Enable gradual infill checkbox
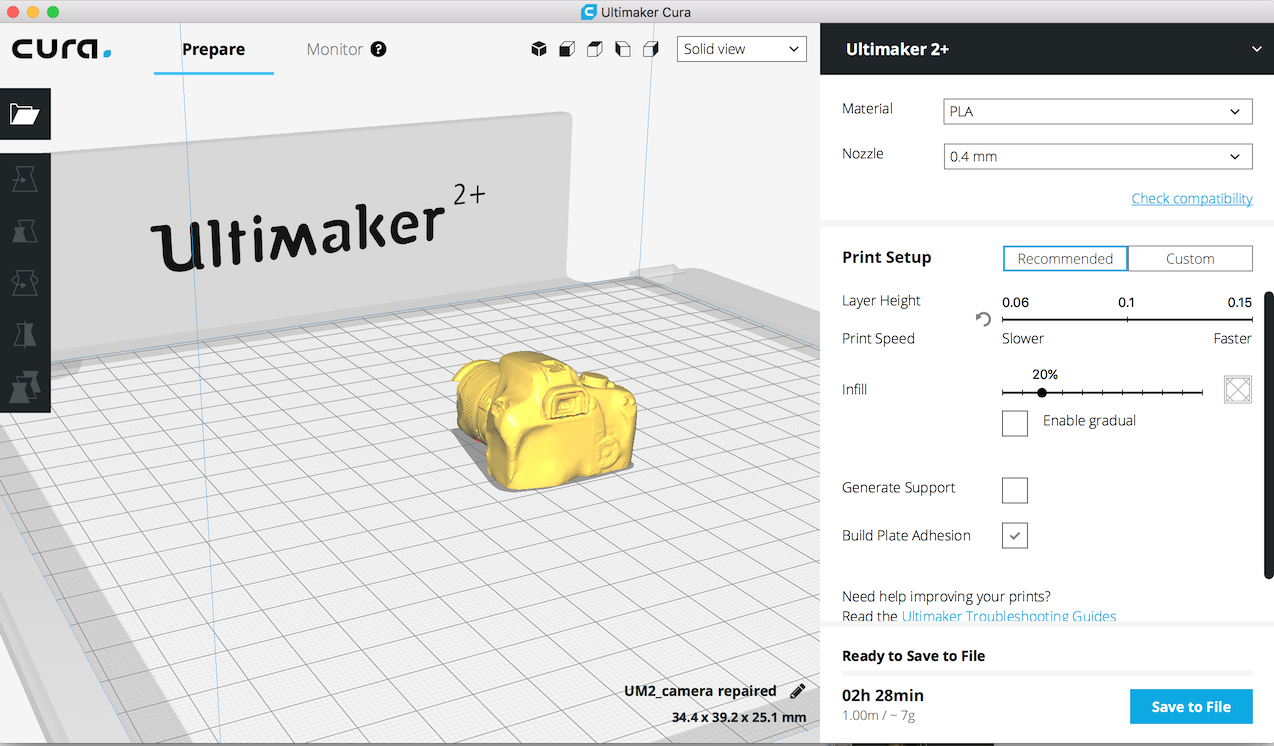Viewport: 1274px width, 746px height. (x=1015, y=423)
